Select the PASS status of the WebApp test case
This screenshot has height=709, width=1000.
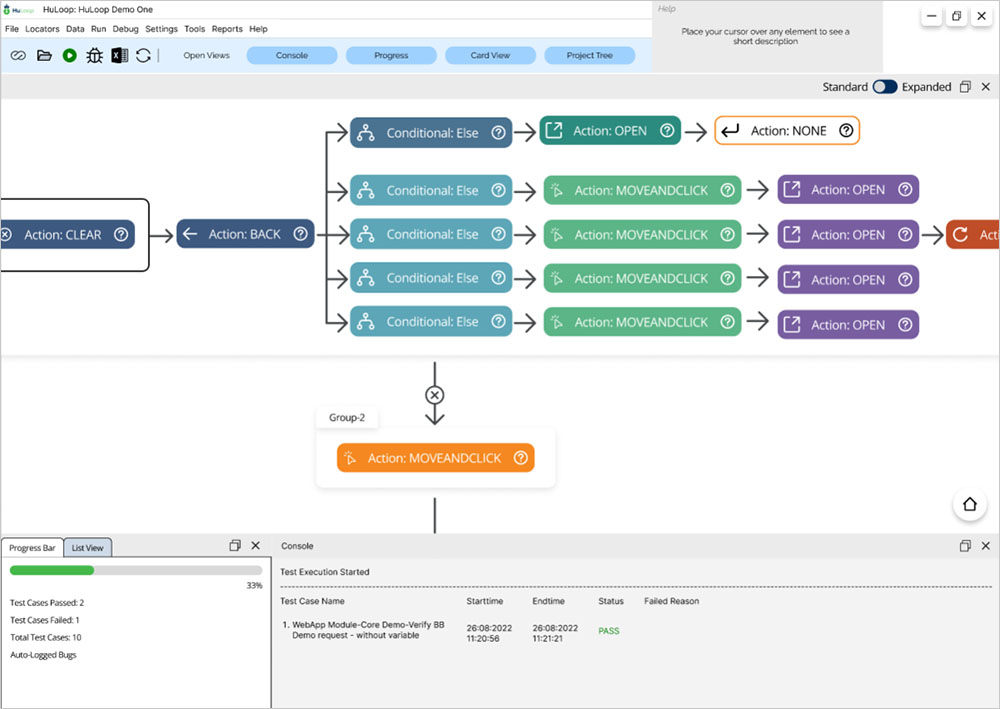[610, 631]
